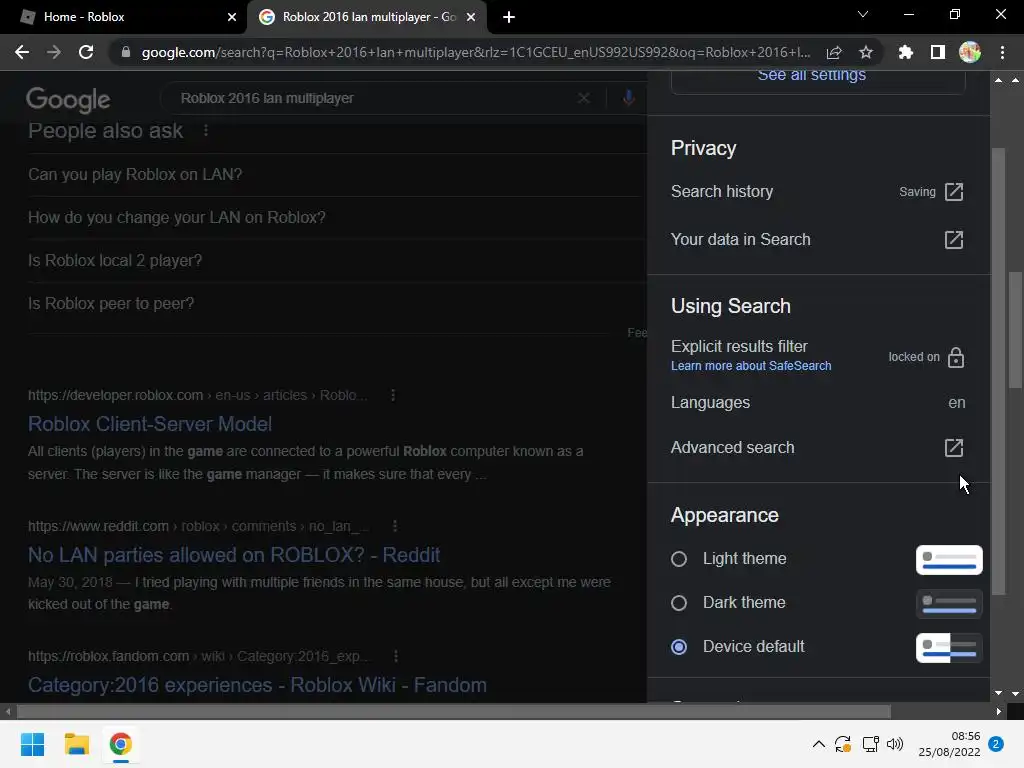Screen dimensions: 1024x768
Task: Click the Chrome taskbar icon
Action: pos(120,744)
